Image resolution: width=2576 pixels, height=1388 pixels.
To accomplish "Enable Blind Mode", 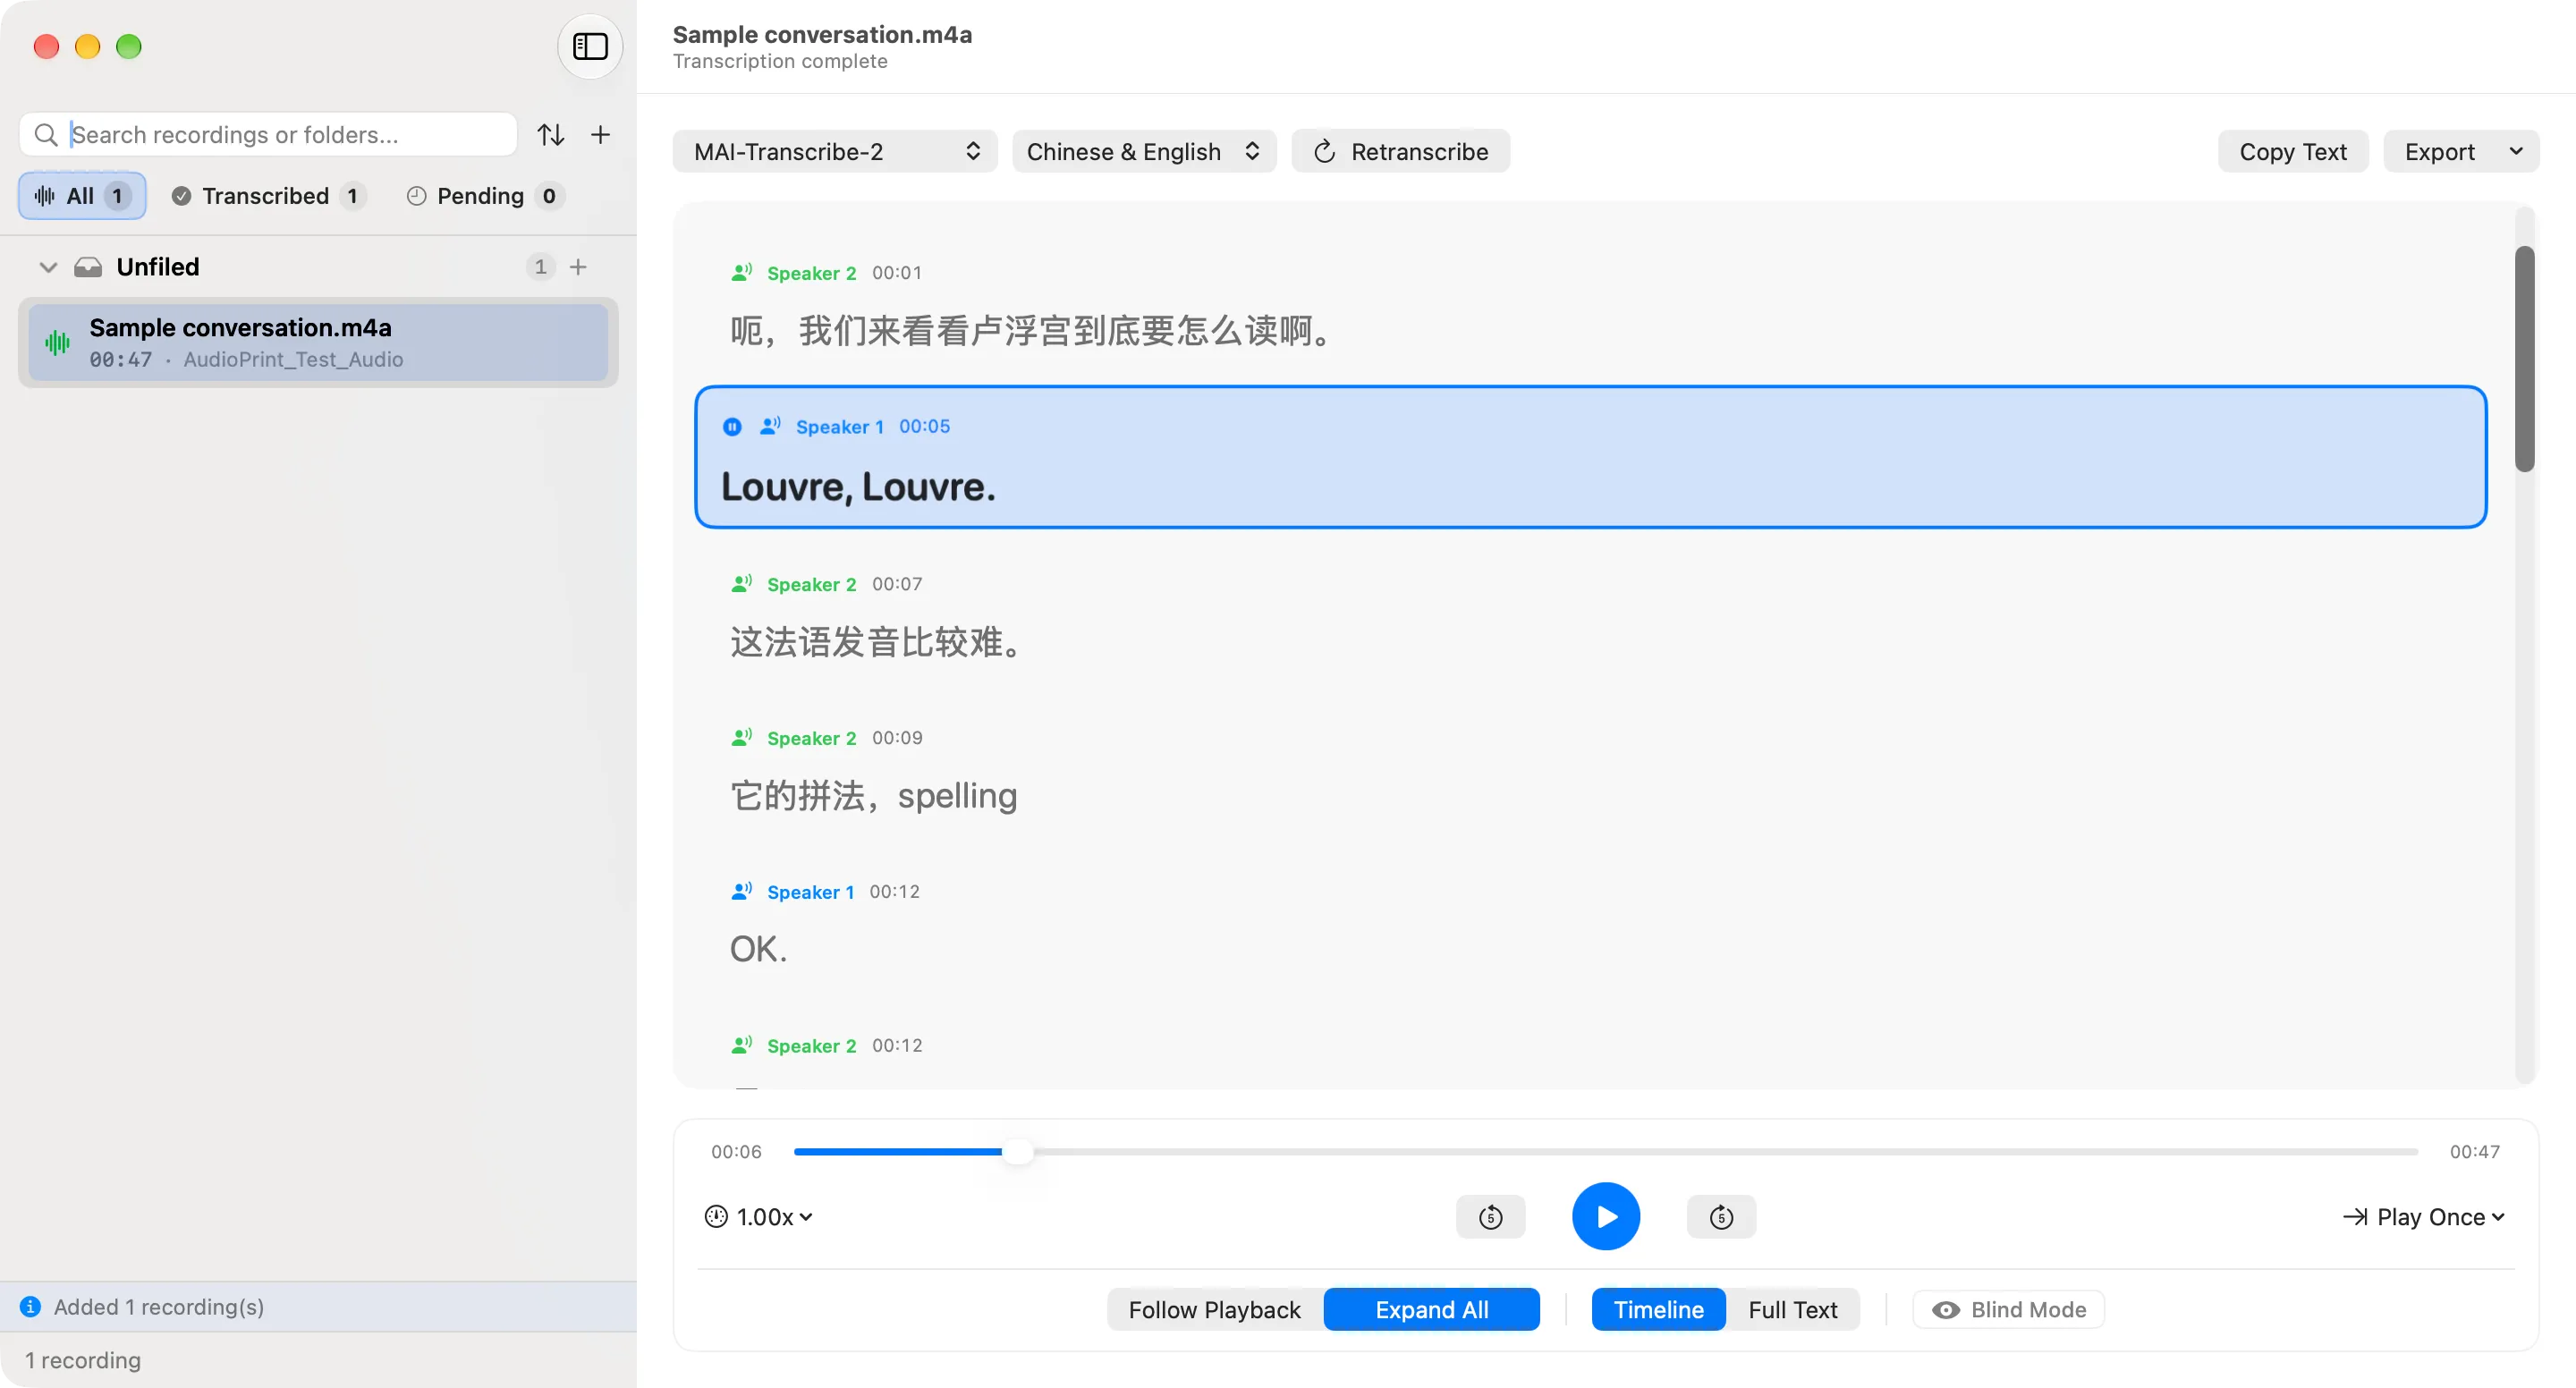I will tap(2008, 1309).
